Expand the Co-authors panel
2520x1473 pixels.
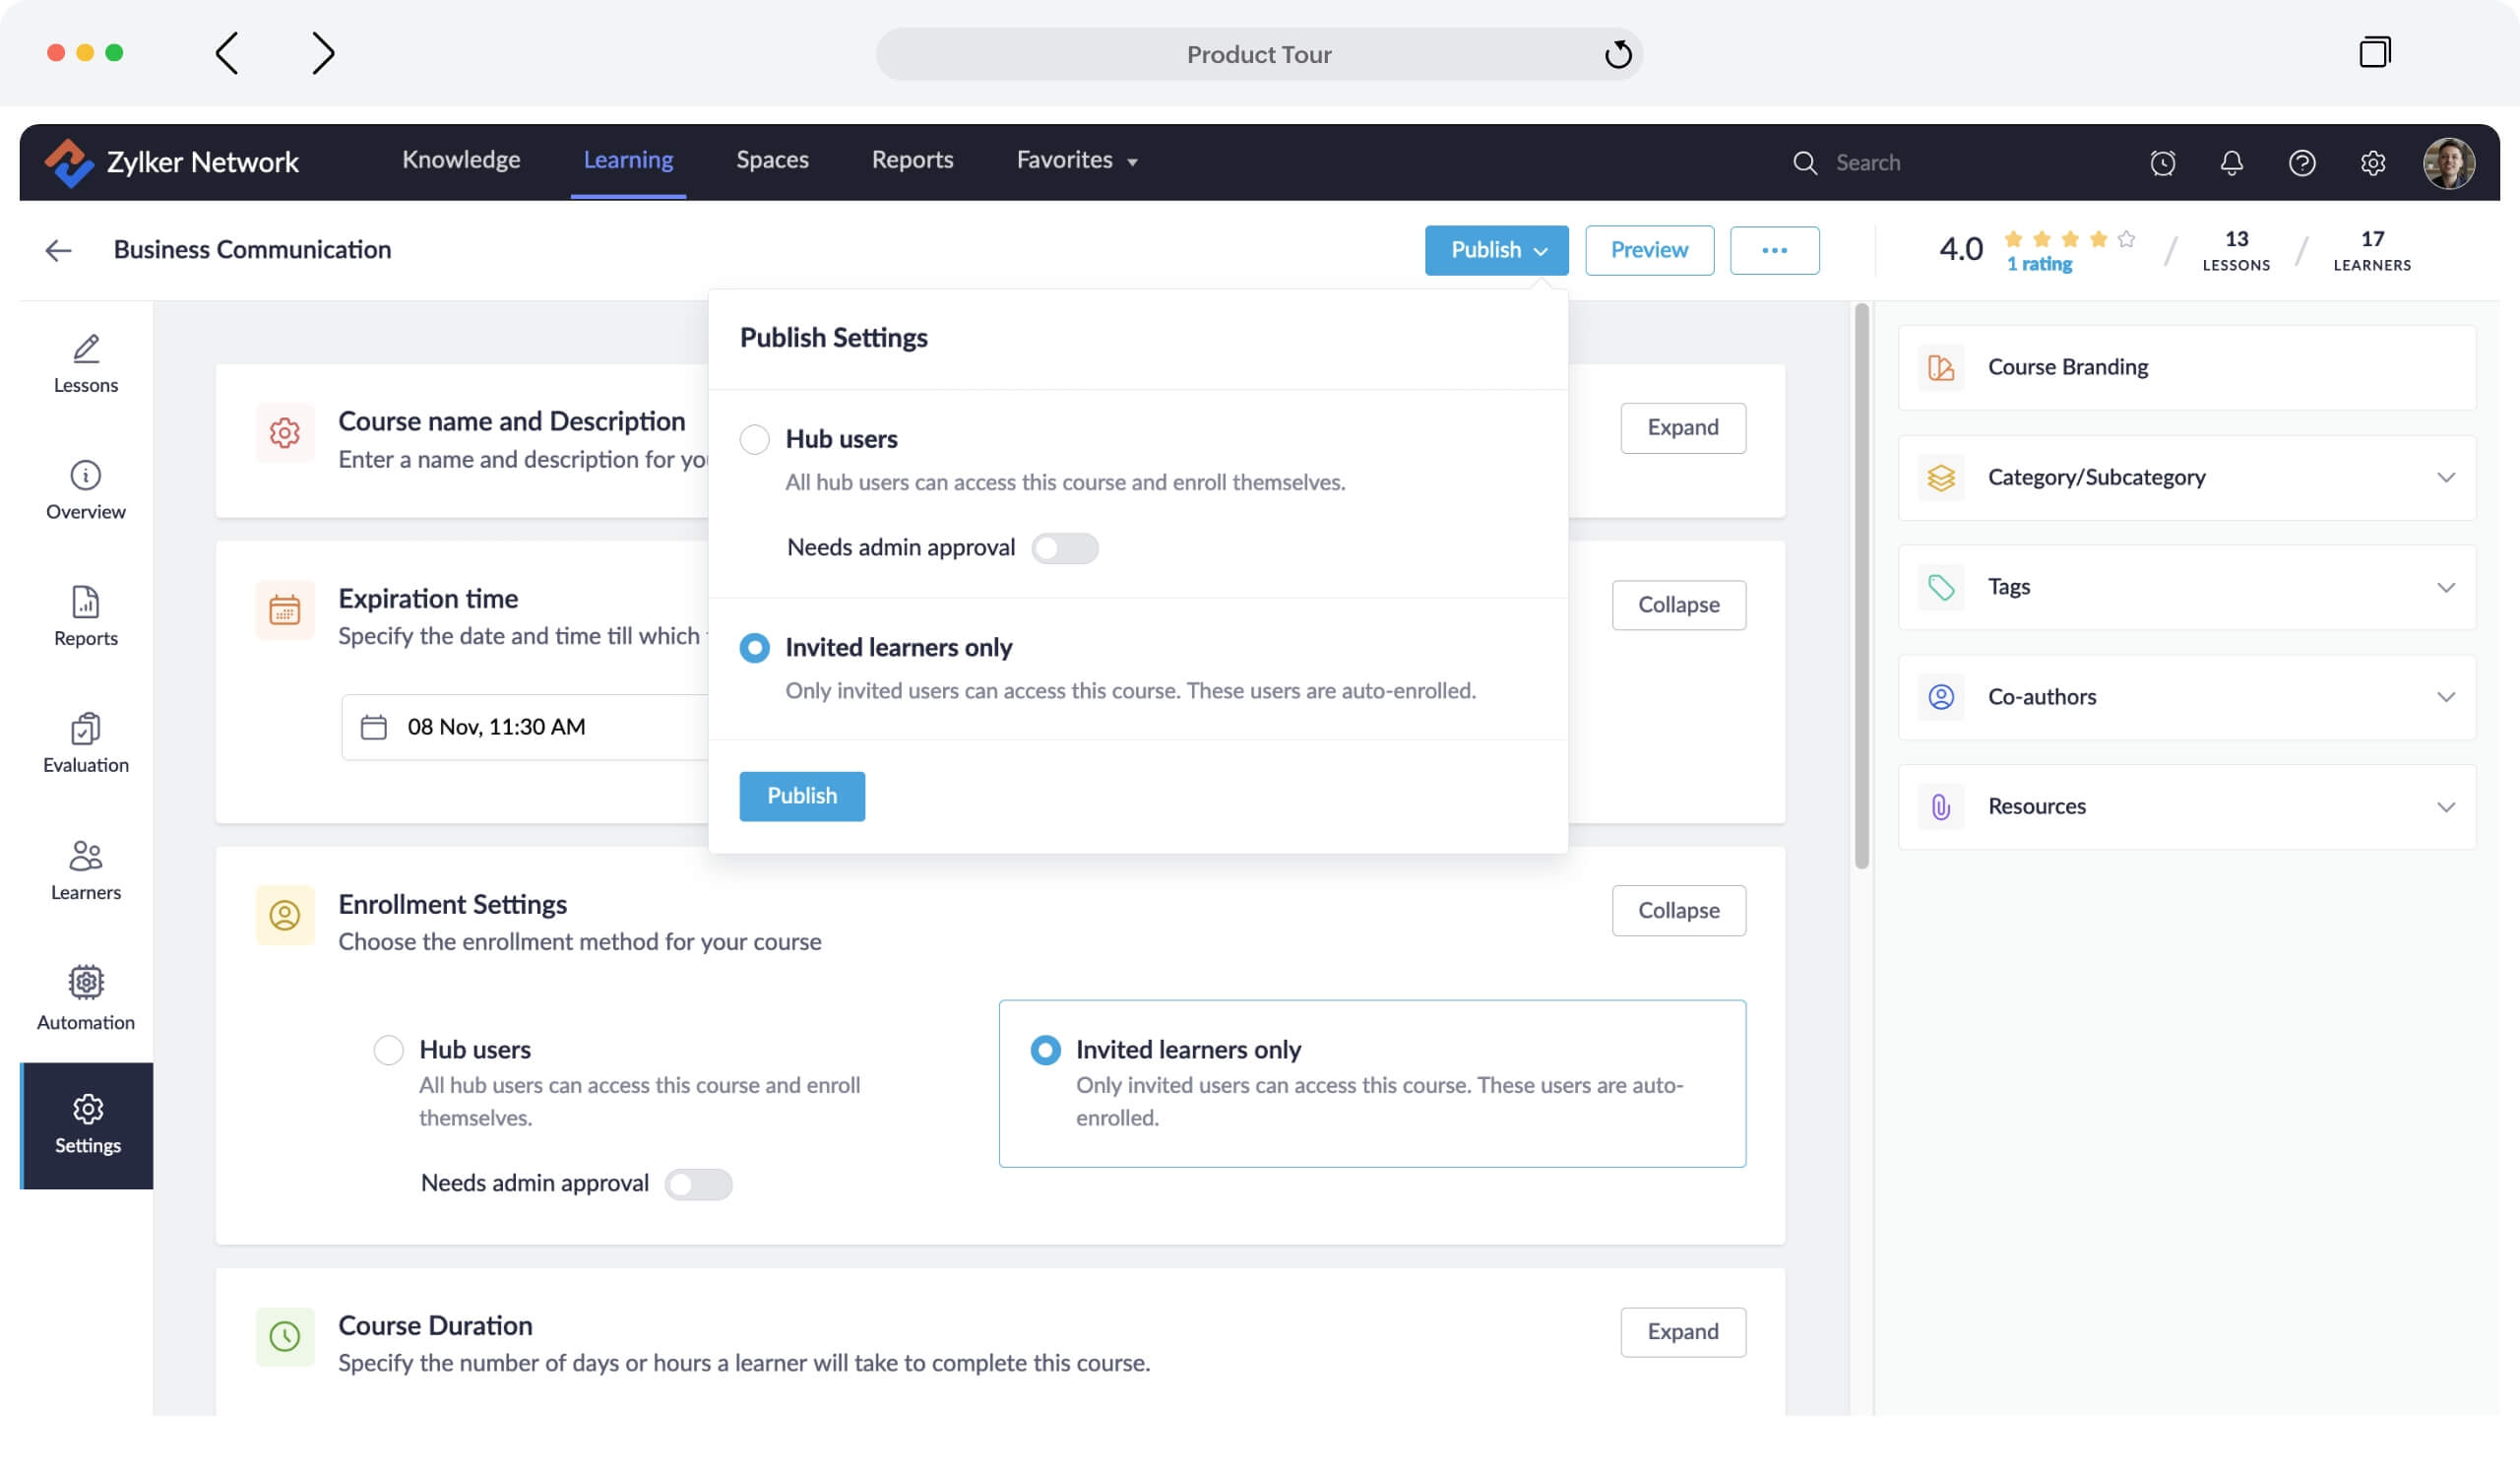[x=2447, y=697]
